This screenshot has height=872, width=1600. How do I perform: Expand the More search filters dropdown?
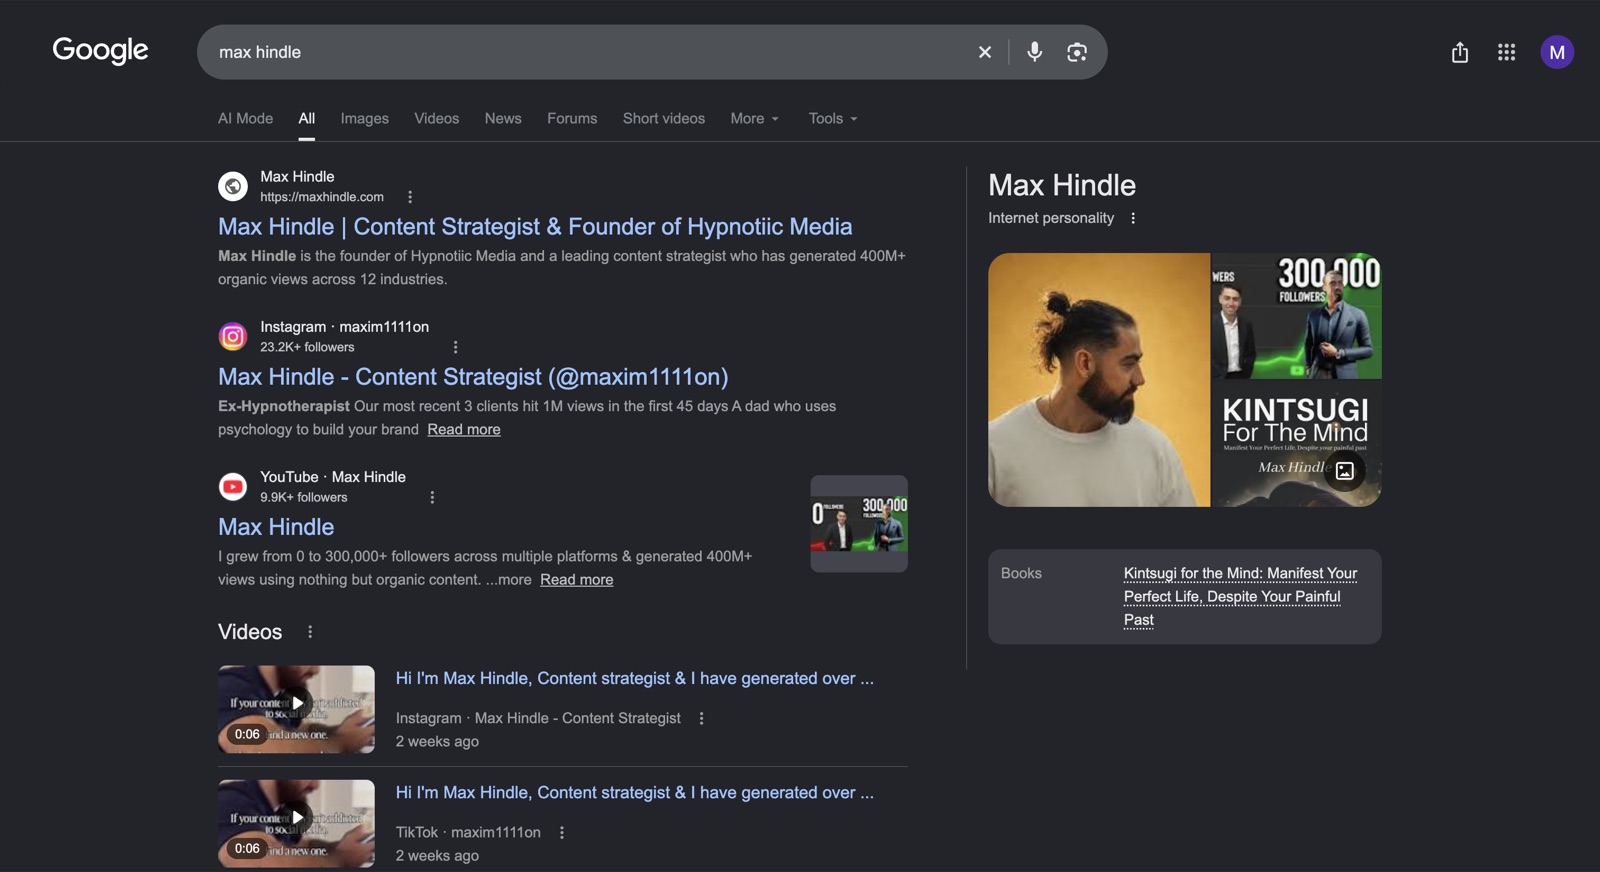pyautogui.click(x=754, y=118)
